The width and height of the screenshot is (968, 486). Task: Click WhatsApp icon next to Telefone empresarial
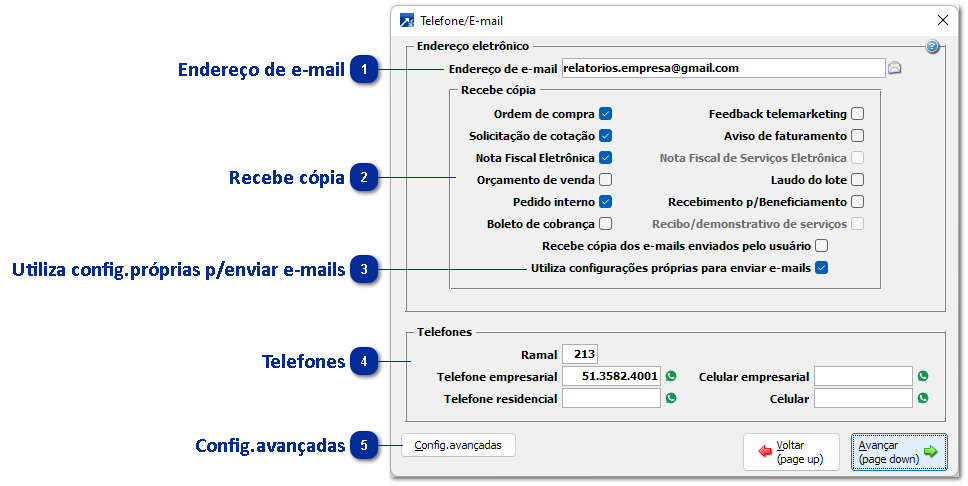(x=671, y=376)
